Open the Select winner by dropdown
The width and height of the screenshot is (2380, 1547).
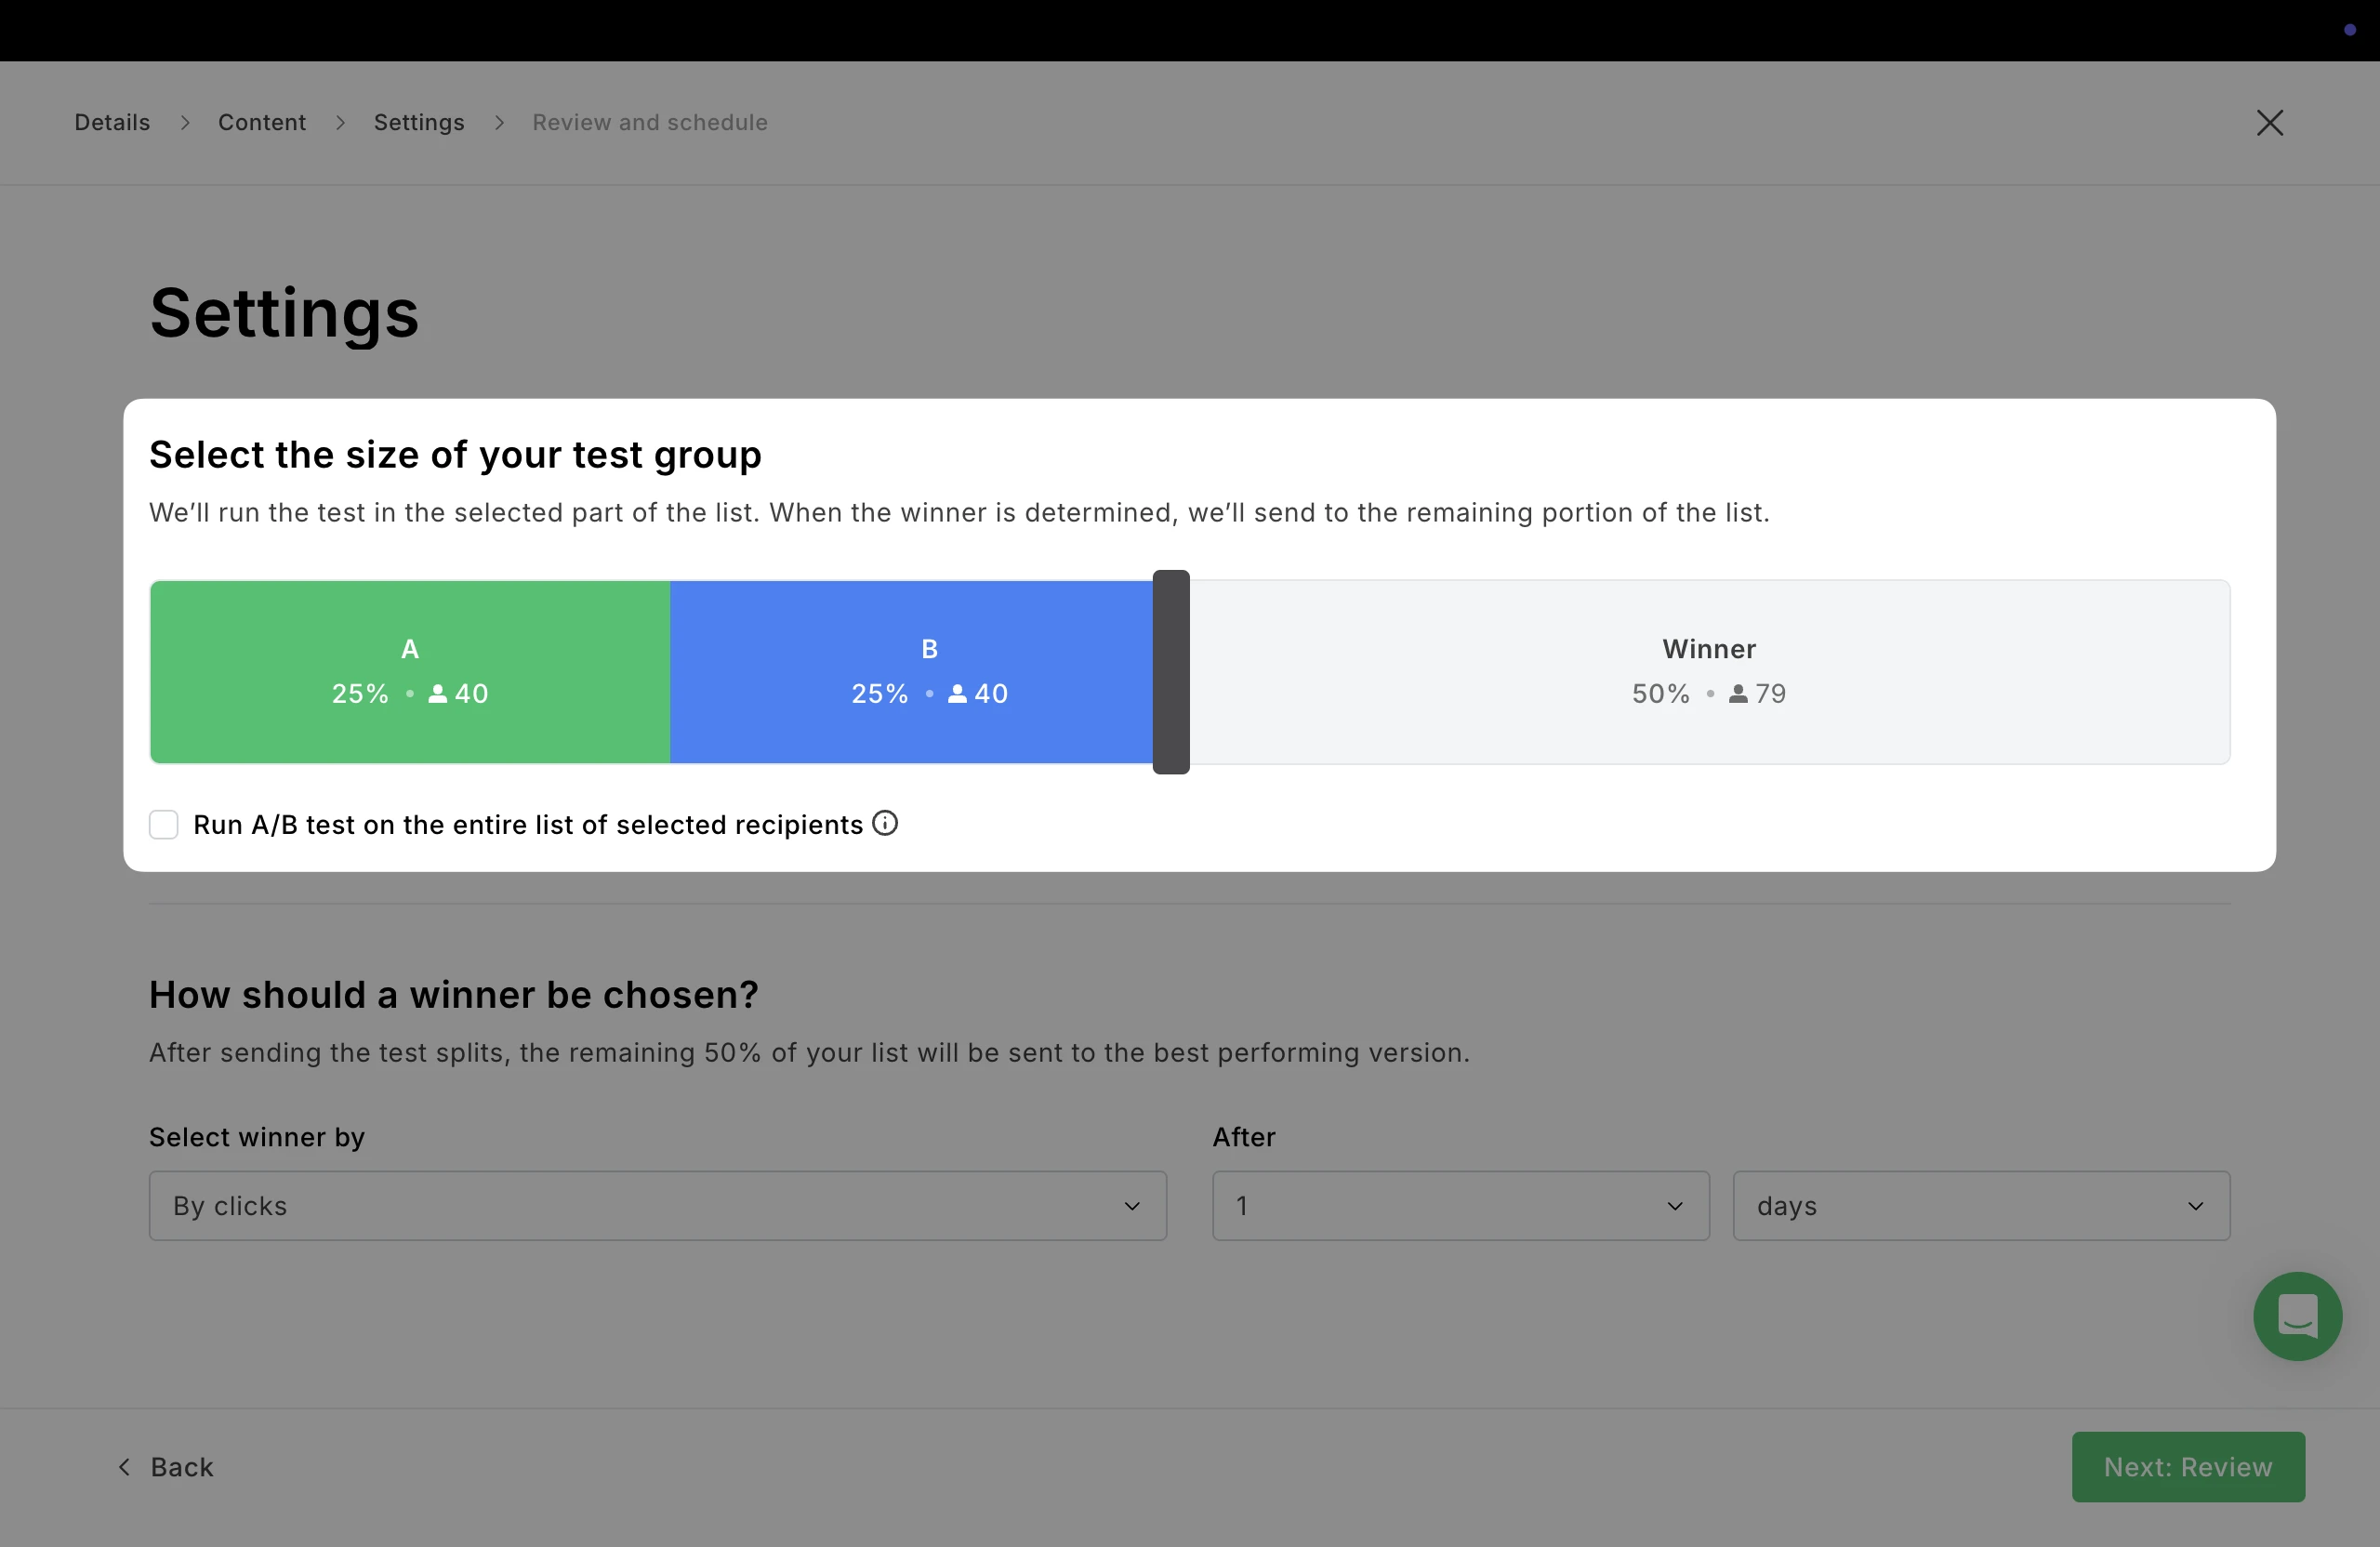pos(657,1206)
